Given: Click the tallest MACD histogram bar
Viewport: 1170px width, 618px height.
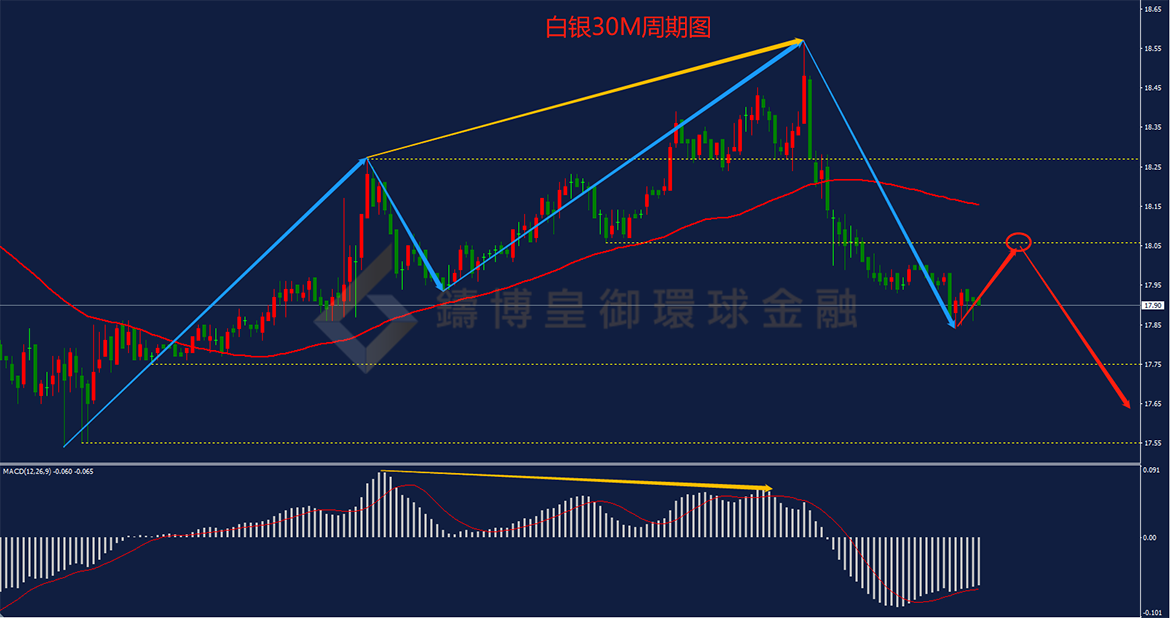Looking at the screenshot, I should coord(381,505).
